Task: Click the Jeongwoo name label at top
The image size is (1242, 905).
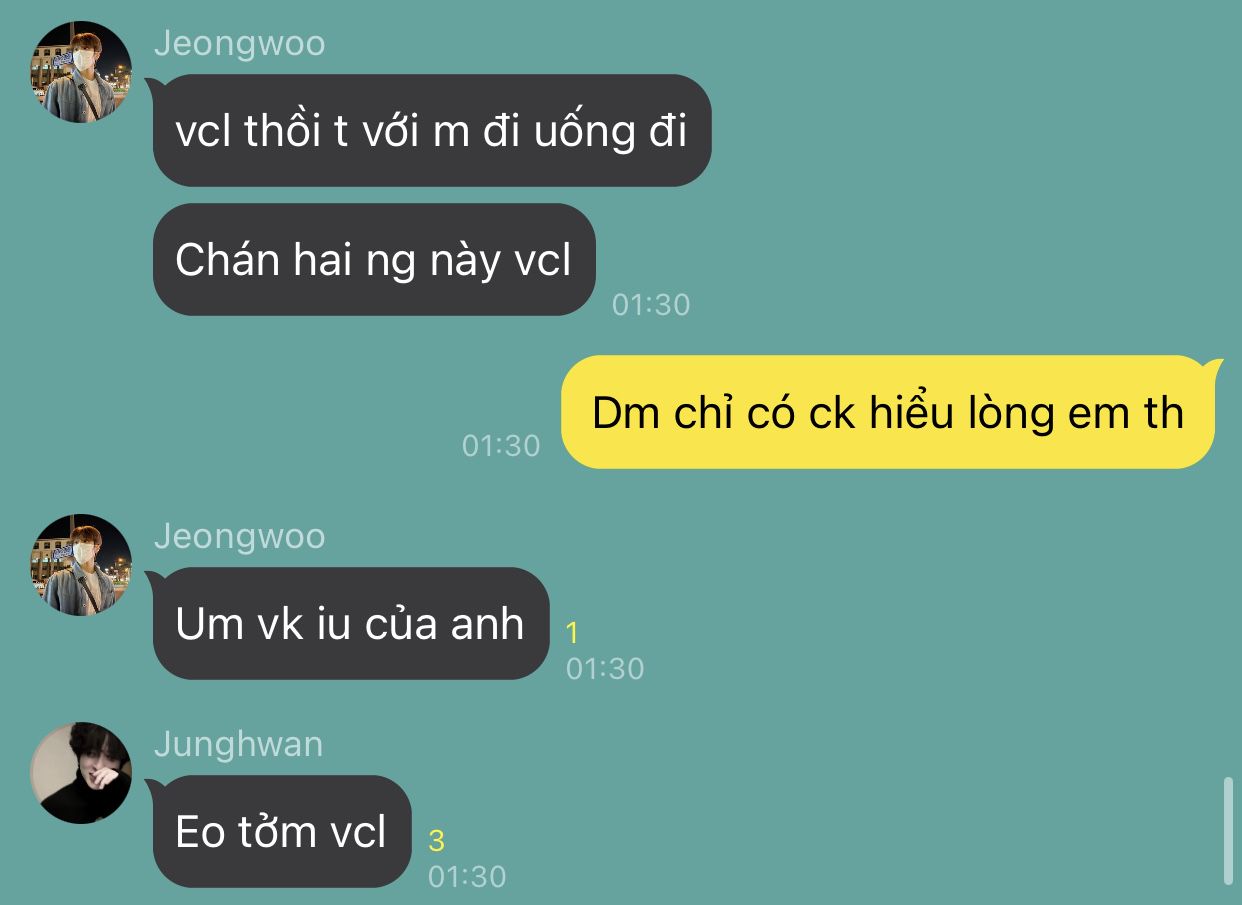Action: coord(240,44)
